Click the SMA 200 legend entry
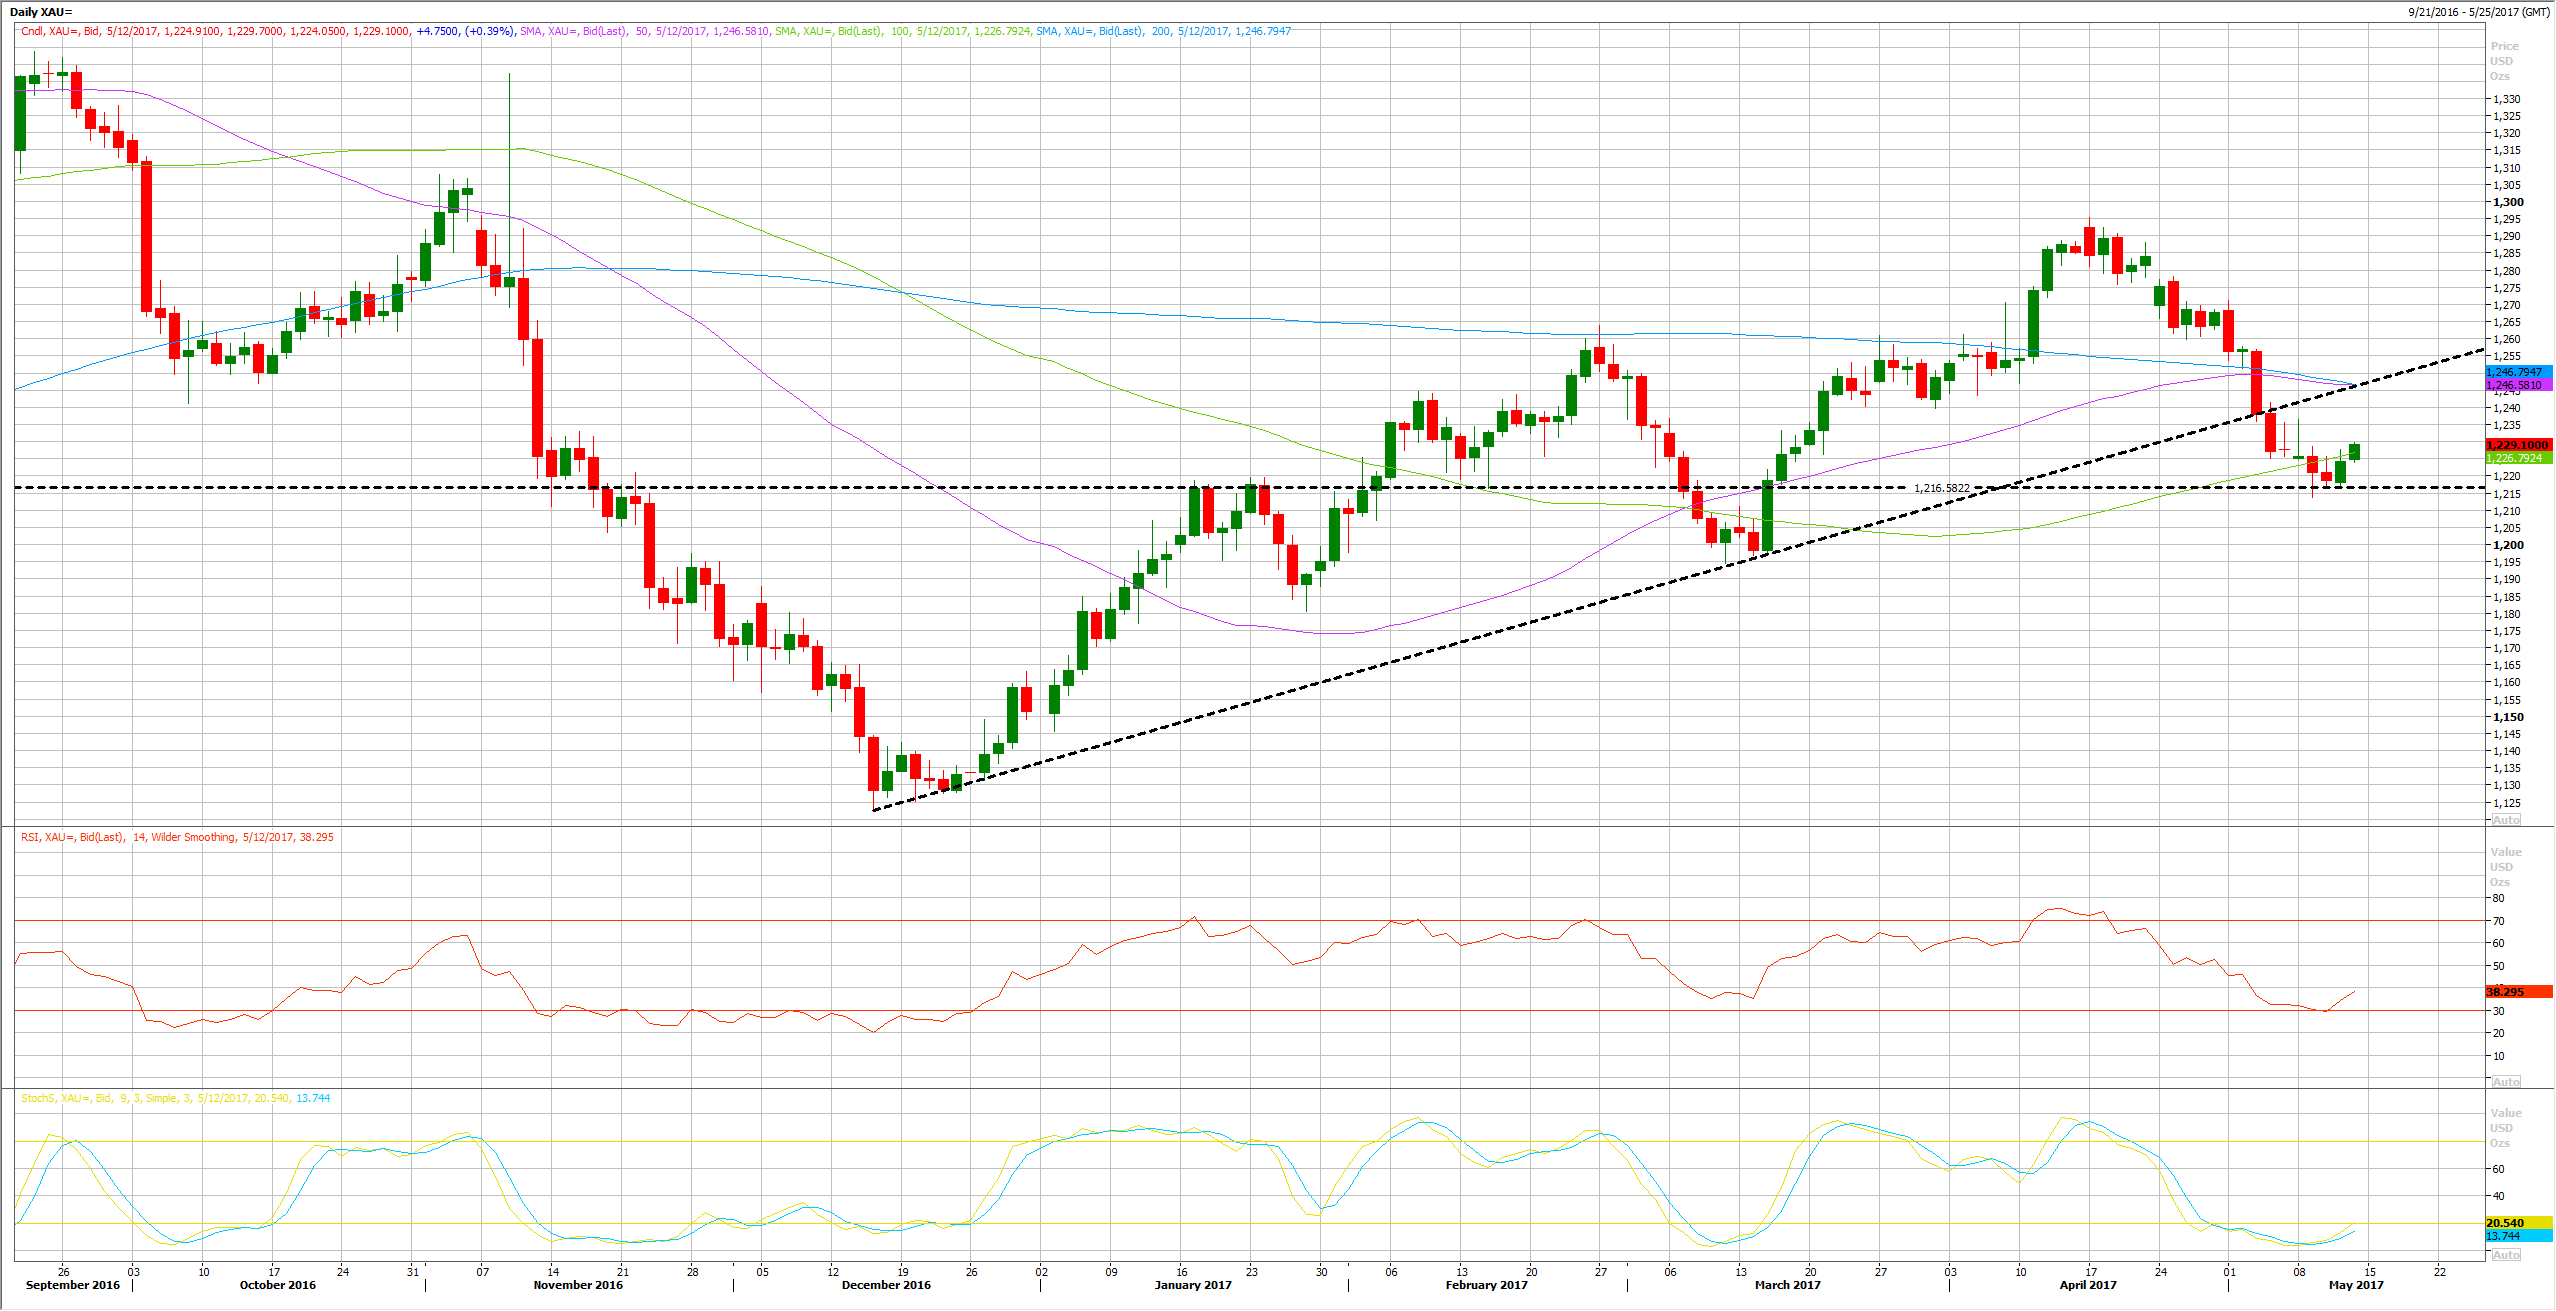 pyautogui.click(x=1163, y=31)
